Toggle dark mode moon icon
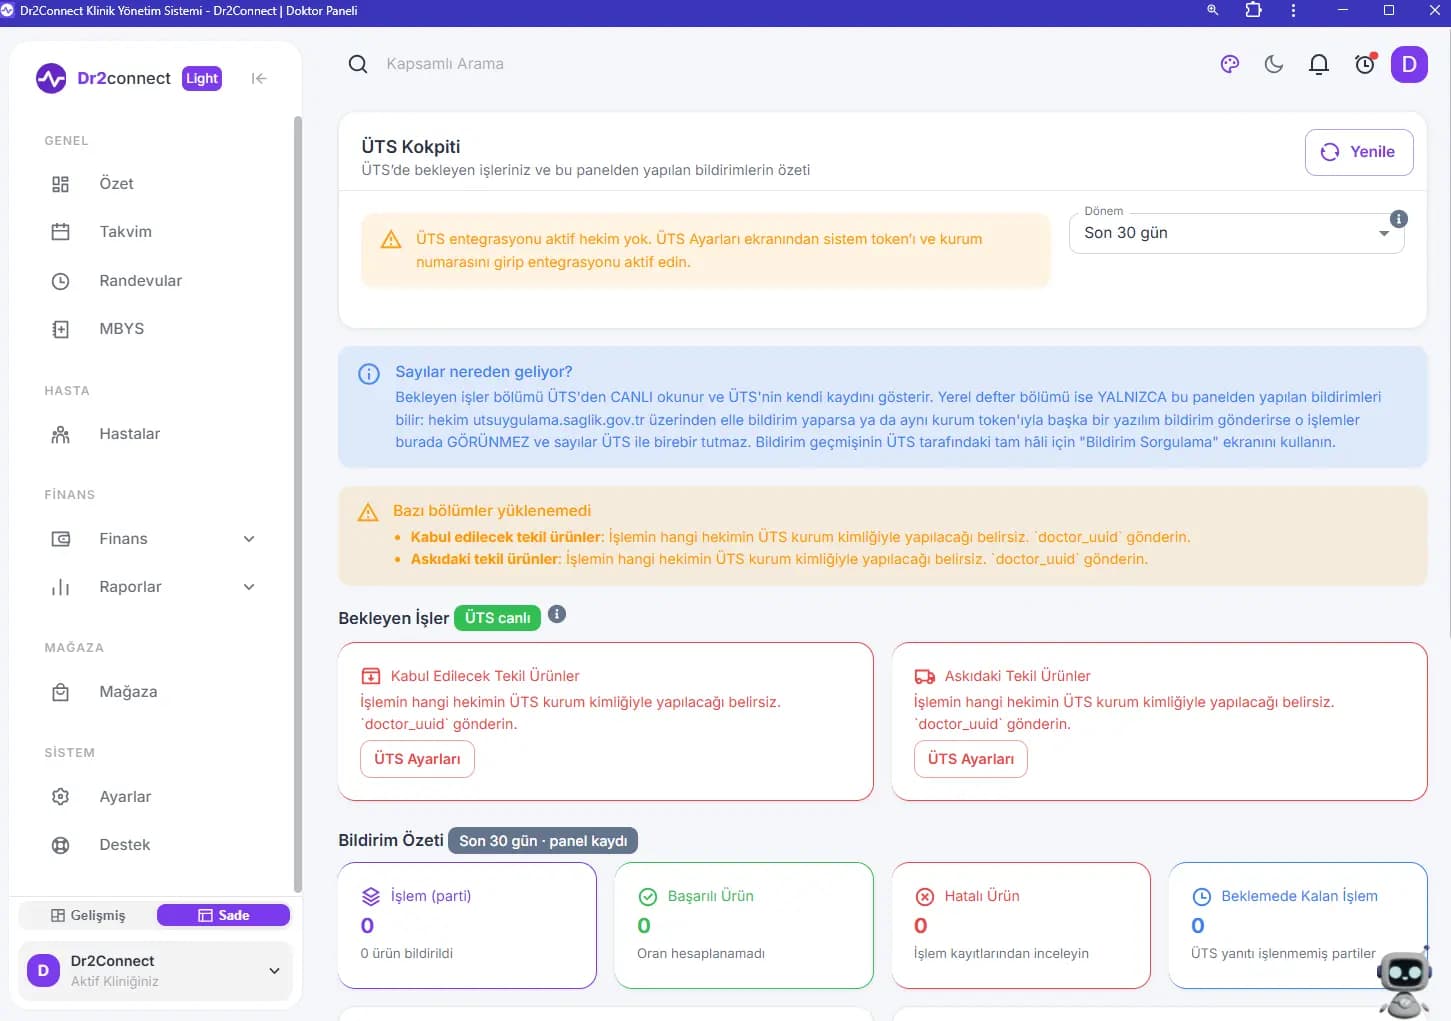The width and height of the screenshot is (1451, 1021). [1274, 64]
